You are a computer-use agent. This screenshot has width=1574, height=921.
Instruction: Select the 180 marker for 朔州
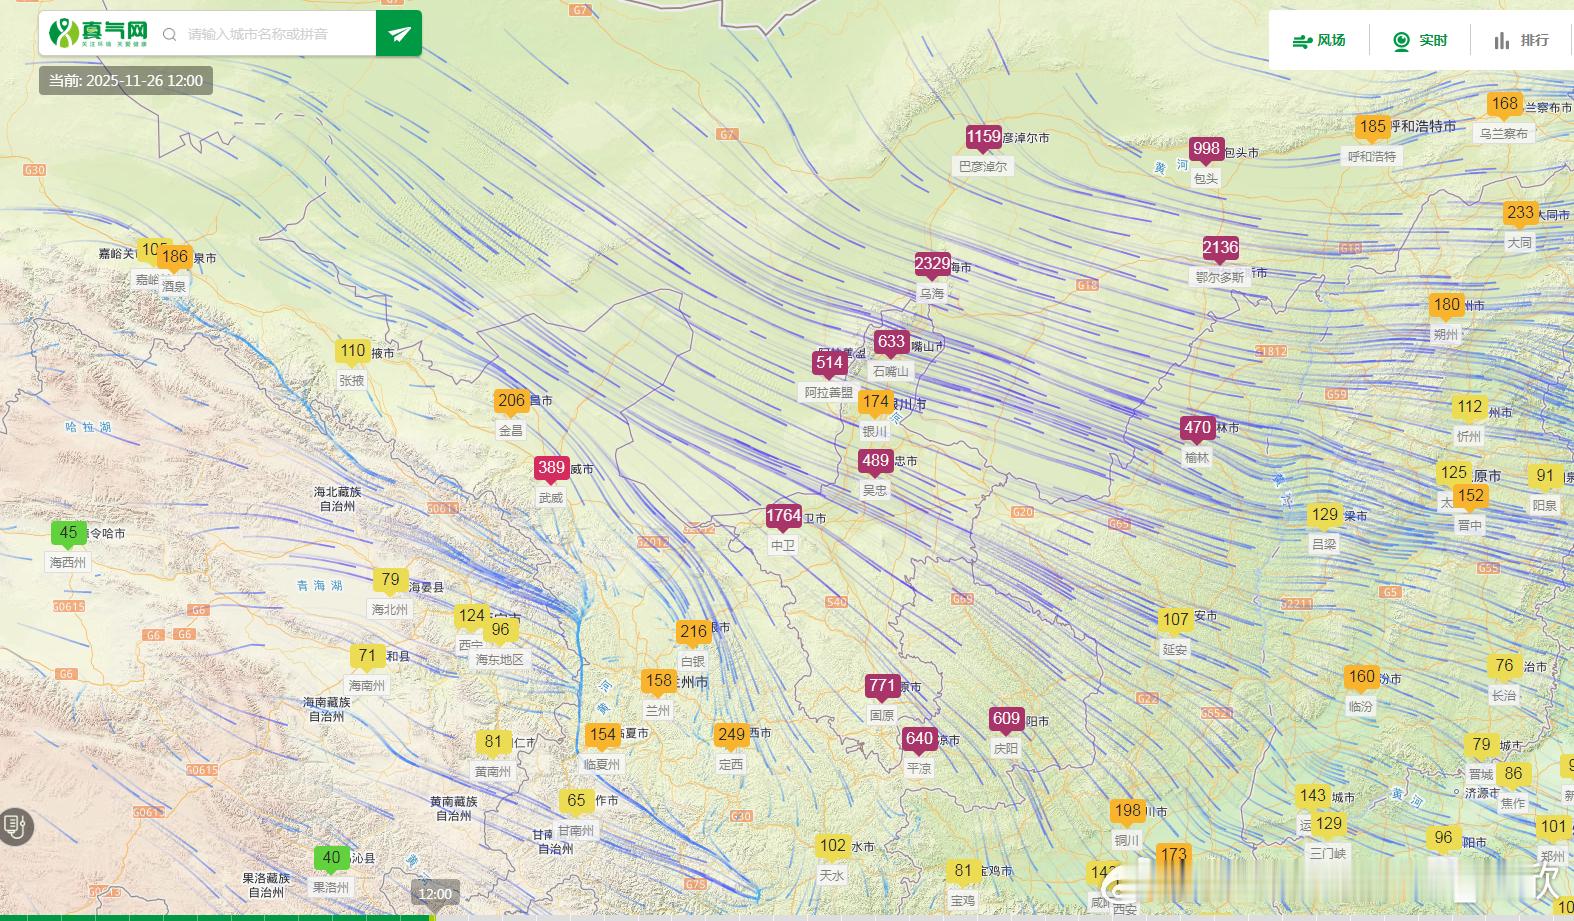[x=1447, y=305]
